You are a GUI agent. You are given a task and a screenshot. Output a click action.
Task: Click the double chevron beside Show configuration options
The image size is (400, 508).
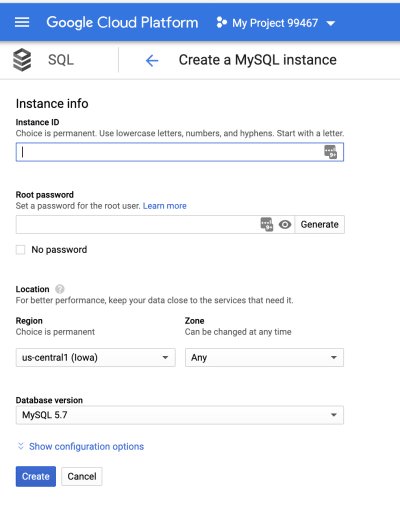21,446
